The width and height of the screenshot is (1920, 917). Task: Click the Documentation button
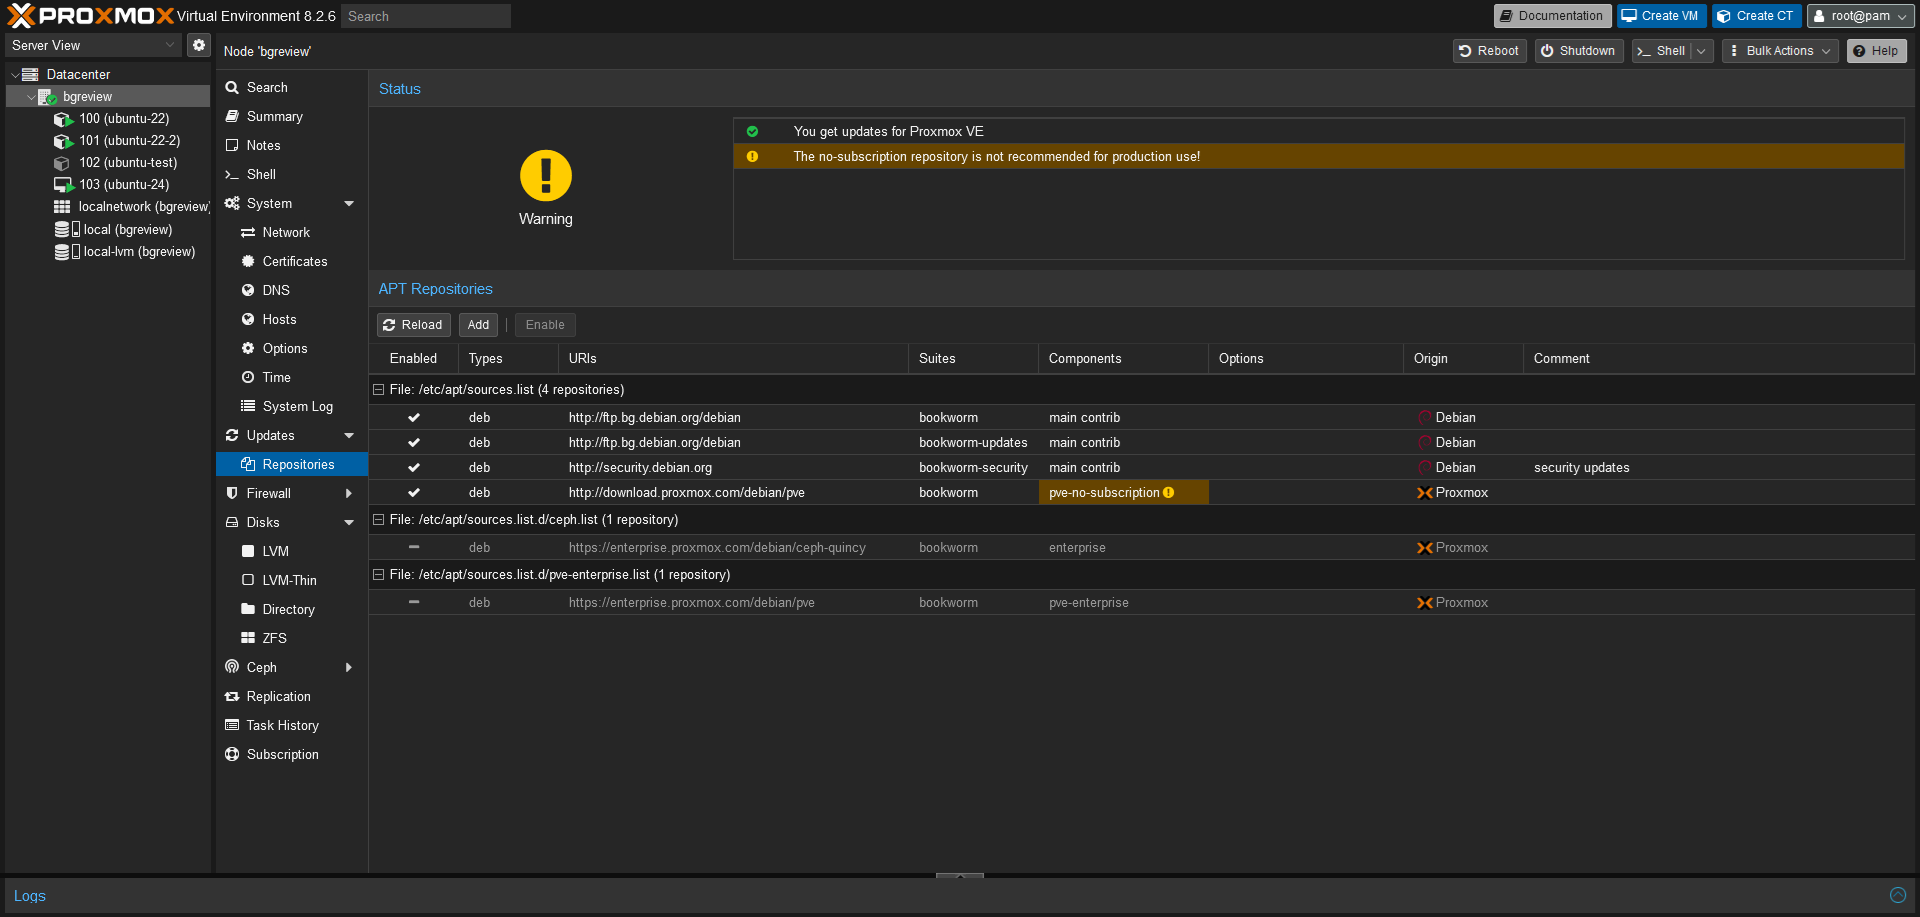(1552, 16)
